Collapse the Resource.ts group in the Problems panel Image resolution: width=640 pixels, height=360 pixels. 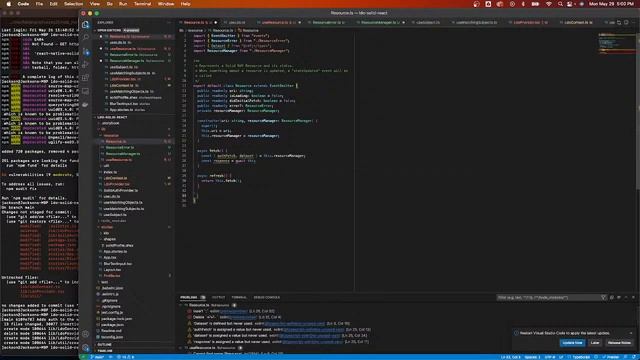tap(181, 305)
